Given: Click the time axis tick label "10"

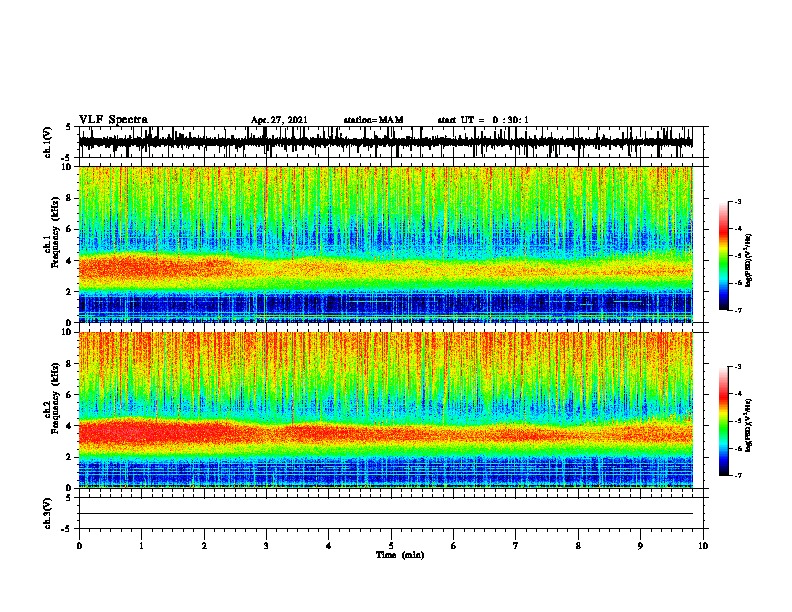Looking at the screenshot, I should [703, 546].
